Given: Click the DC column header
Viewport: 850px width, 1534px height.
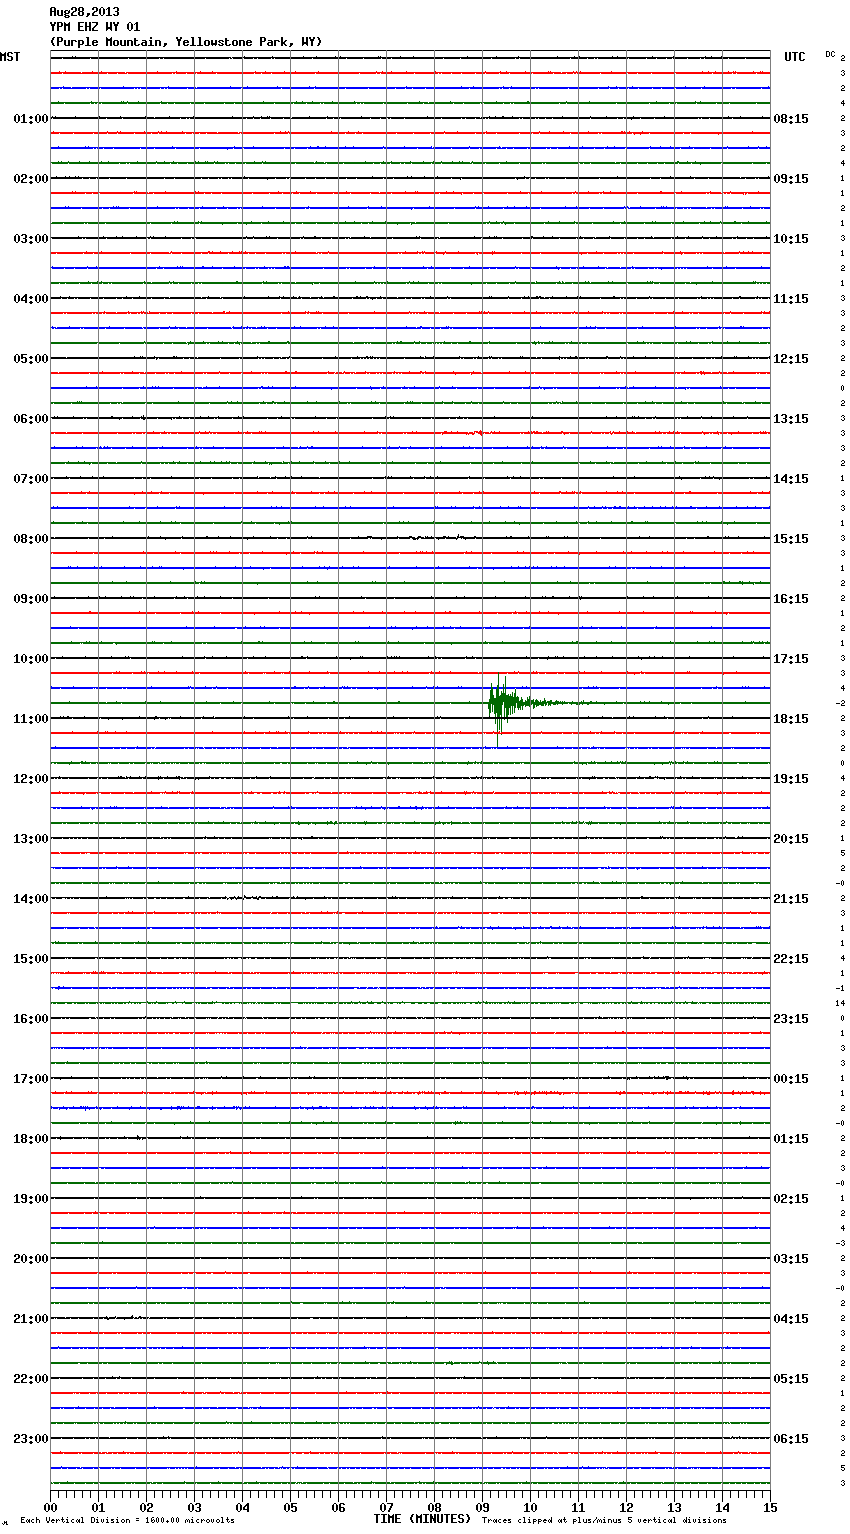Looking at the screenshot, I should tap(830, 54).
